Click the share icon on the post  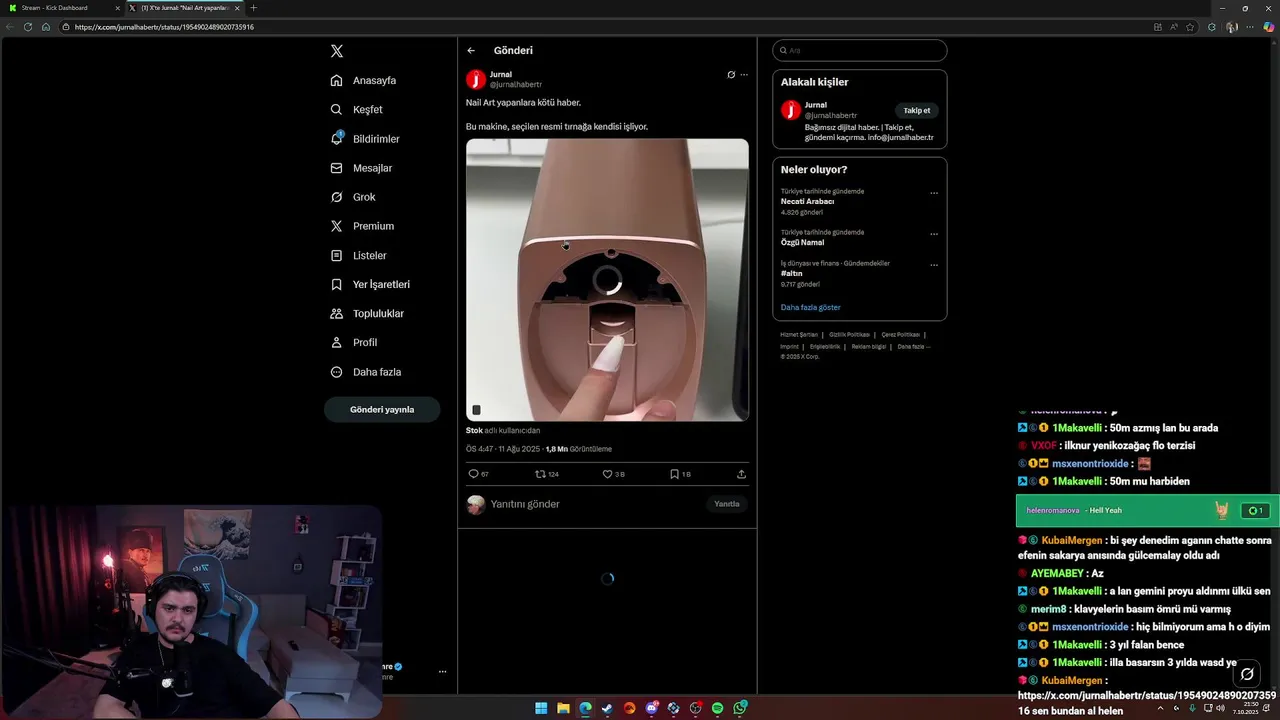click(741, 474)
